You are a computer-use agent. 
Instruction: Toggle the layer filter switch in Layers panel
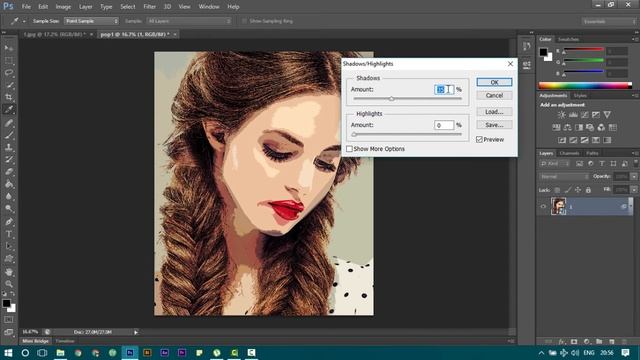(636, 163)
